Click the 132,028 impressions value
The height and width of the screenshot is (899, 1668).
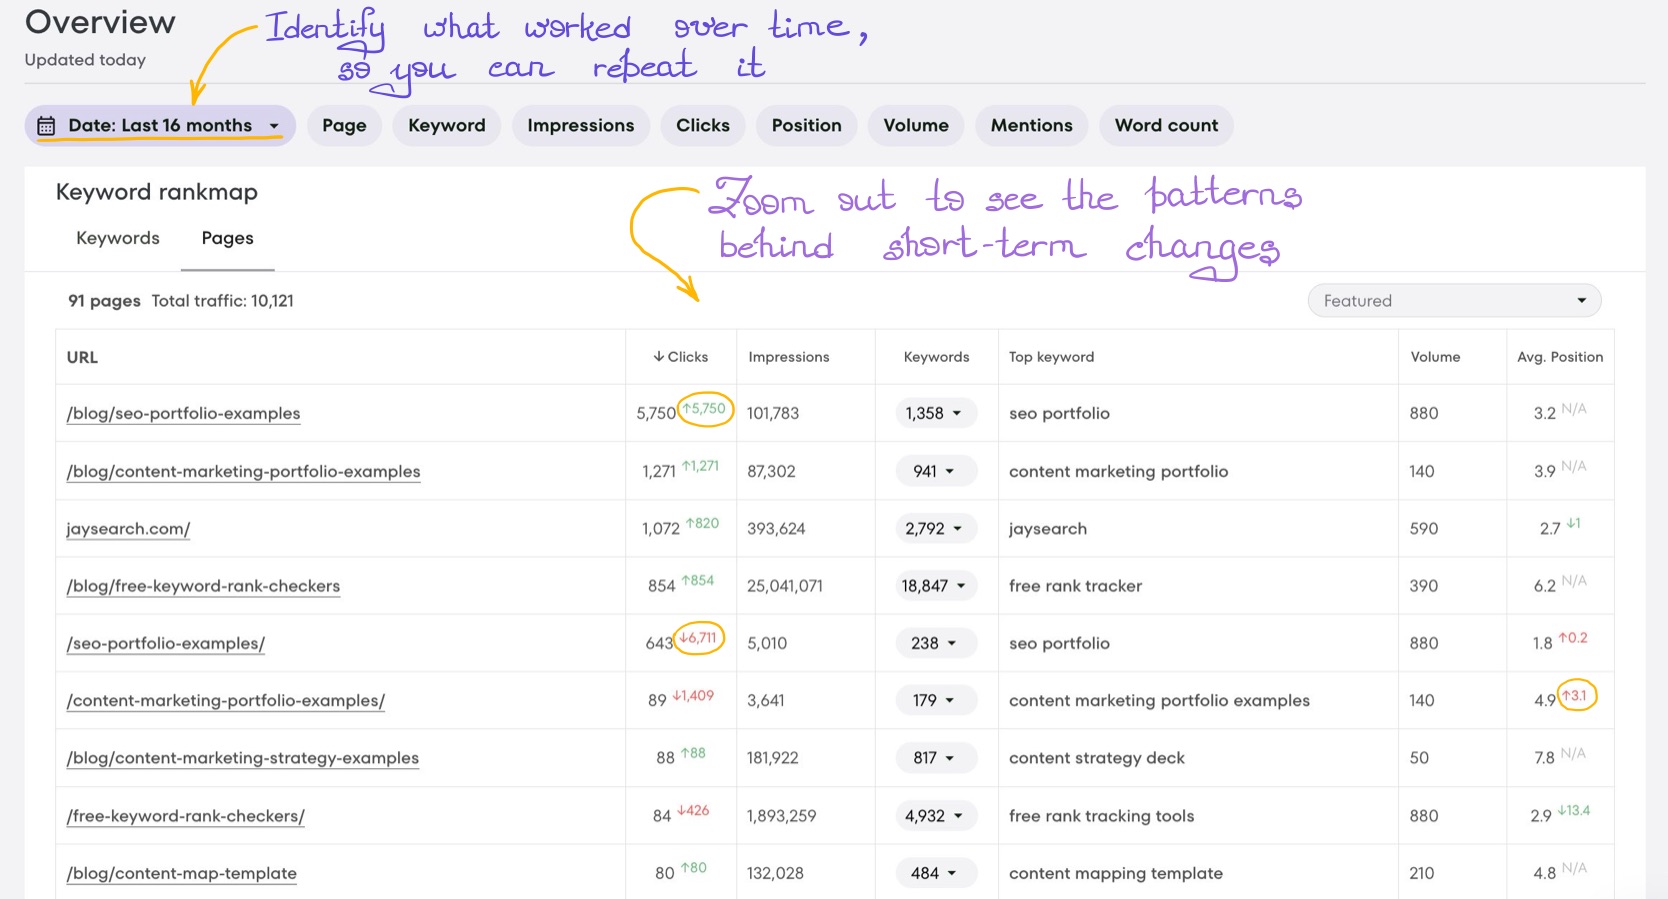(x=775, y=873)
